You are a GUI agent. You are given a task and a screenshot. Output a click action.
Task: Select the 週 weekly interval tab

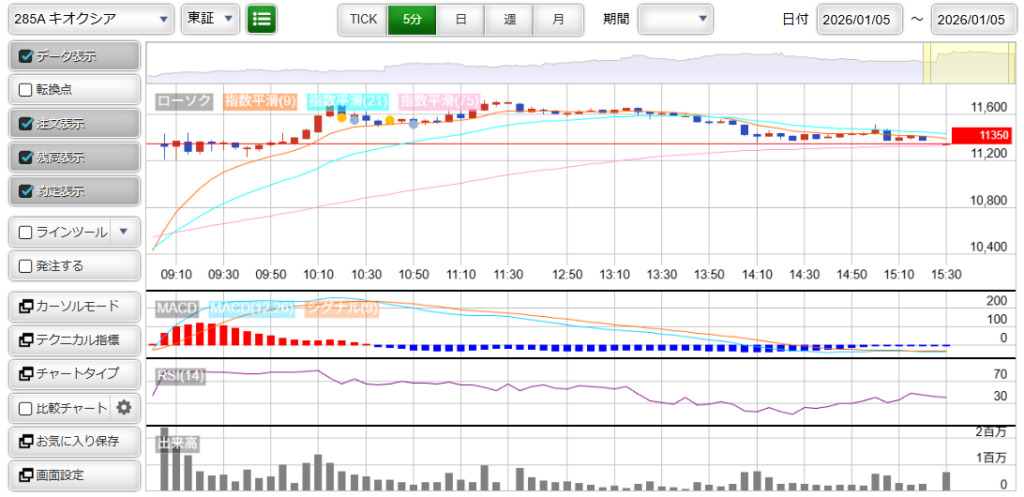pos(509,19)
